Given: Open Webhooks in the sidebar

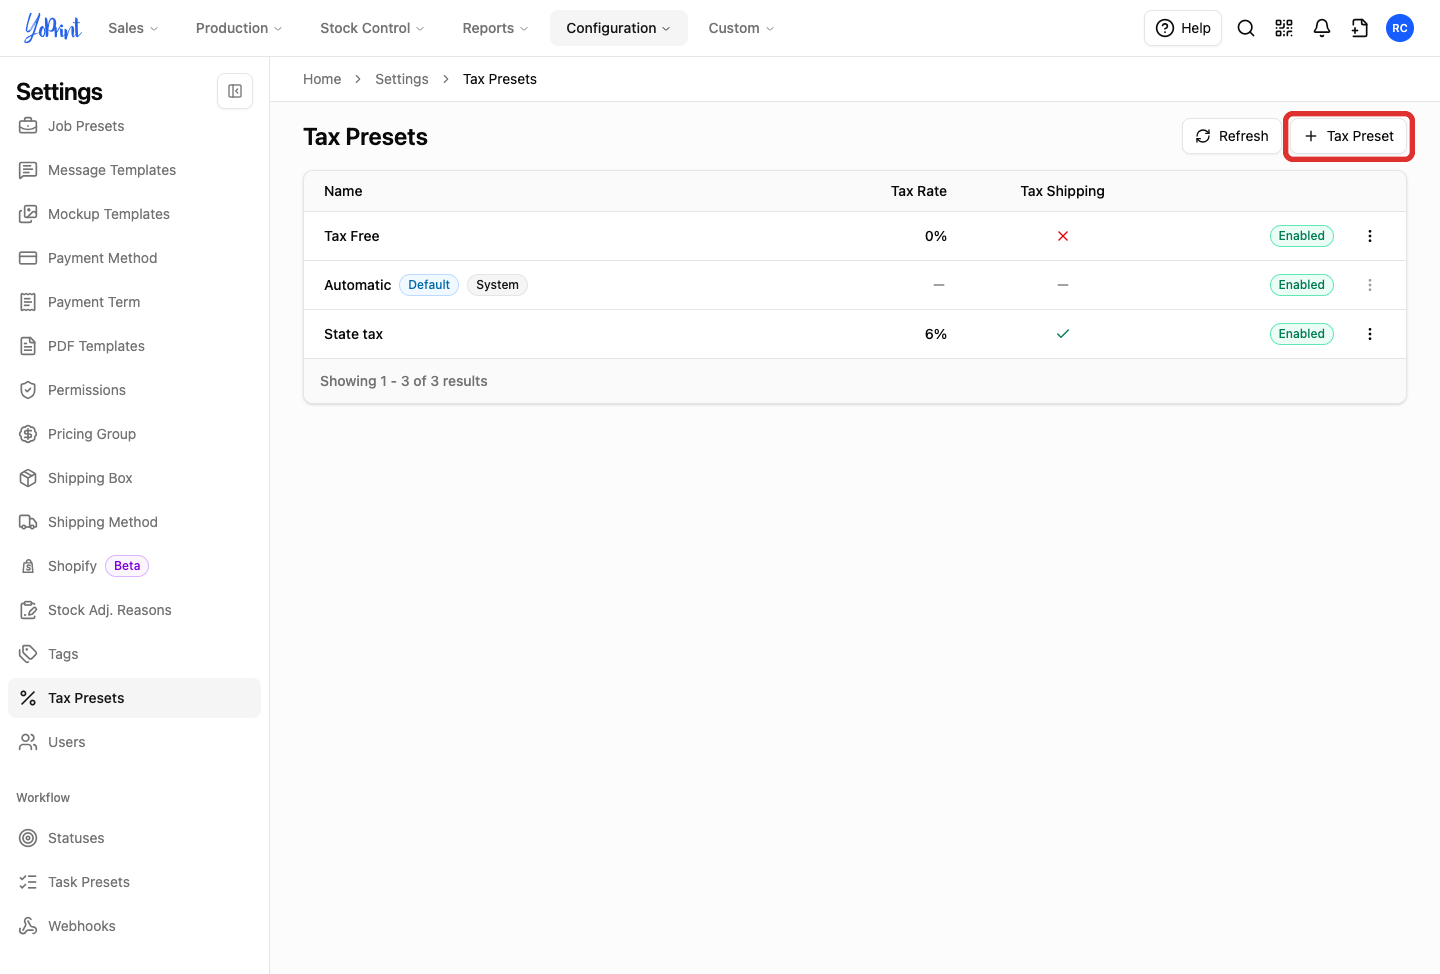Looking at the screenshot, I should (134, 926).
